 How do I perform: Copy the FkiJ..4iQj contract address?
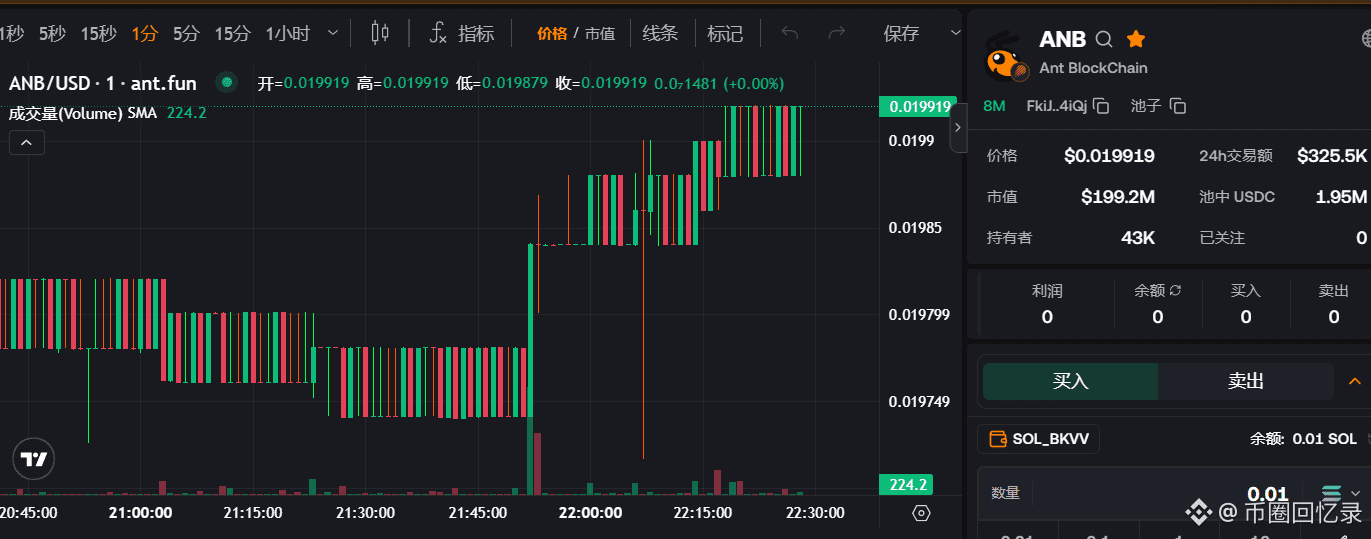point(1101,105)
